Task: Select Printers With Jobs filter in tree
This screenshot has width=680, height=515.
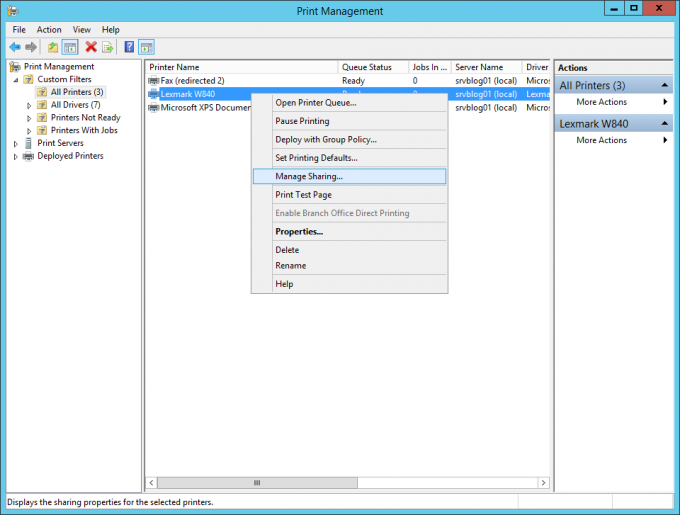Action: pyautogui.click(x=84, y=130)
